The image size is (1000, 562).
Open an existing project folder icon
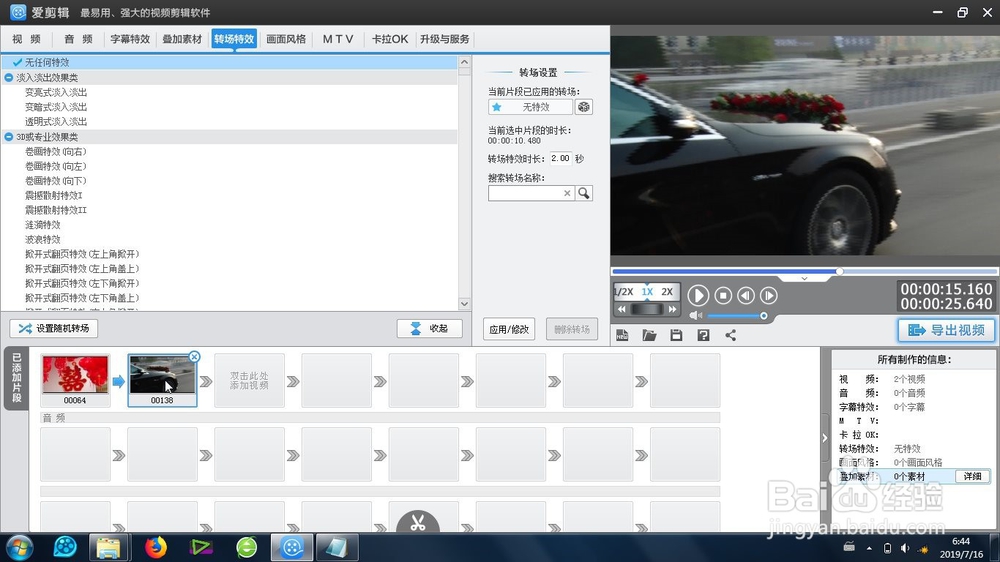click(649, 335)
